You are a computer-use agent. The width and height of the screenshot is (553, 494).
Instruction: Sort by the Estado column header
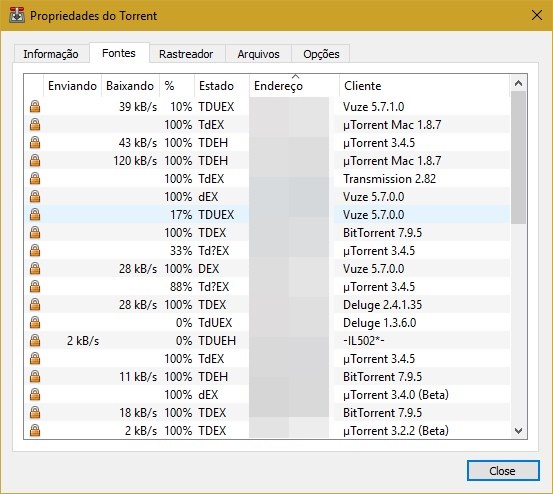point(222,86)
